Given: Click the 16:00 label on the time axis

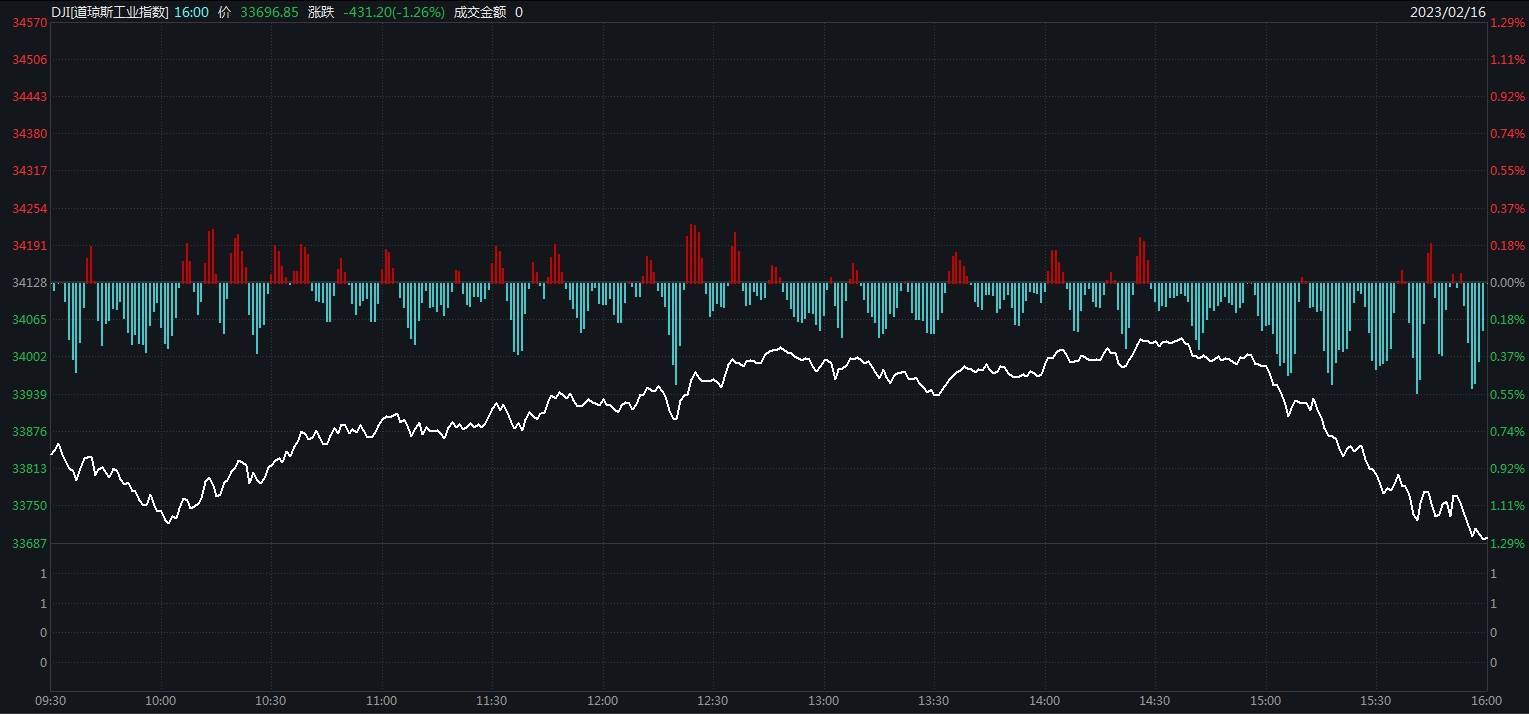Looking at the screenshot, I should [1487, 701].
